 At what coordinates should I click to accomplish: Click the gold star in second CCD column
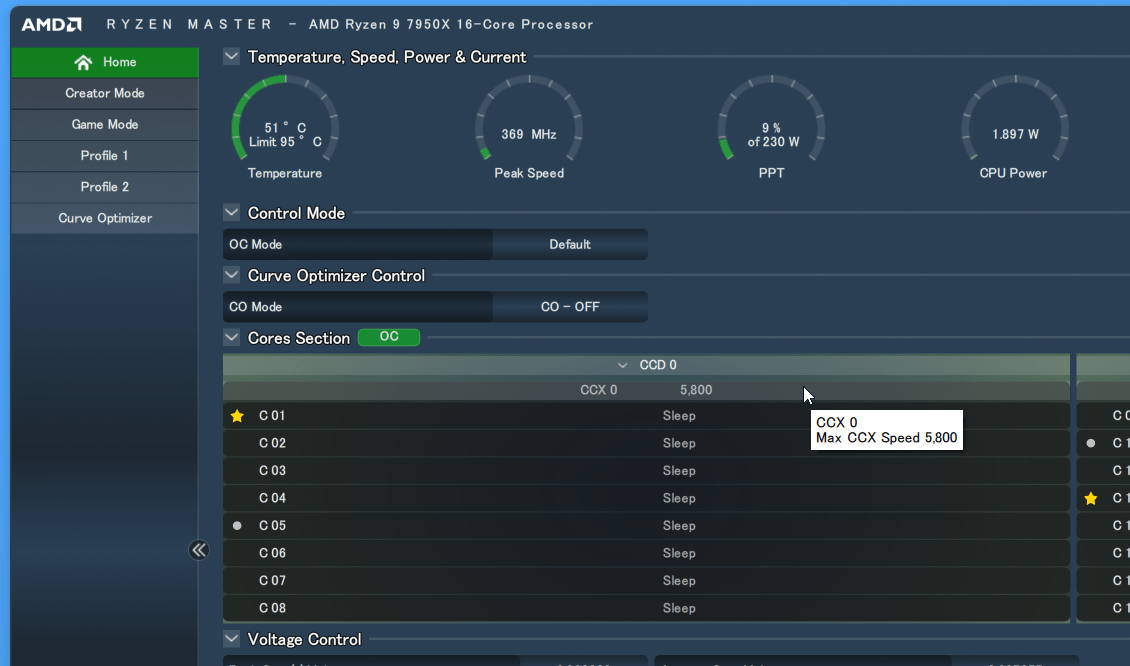(1090, 498)
